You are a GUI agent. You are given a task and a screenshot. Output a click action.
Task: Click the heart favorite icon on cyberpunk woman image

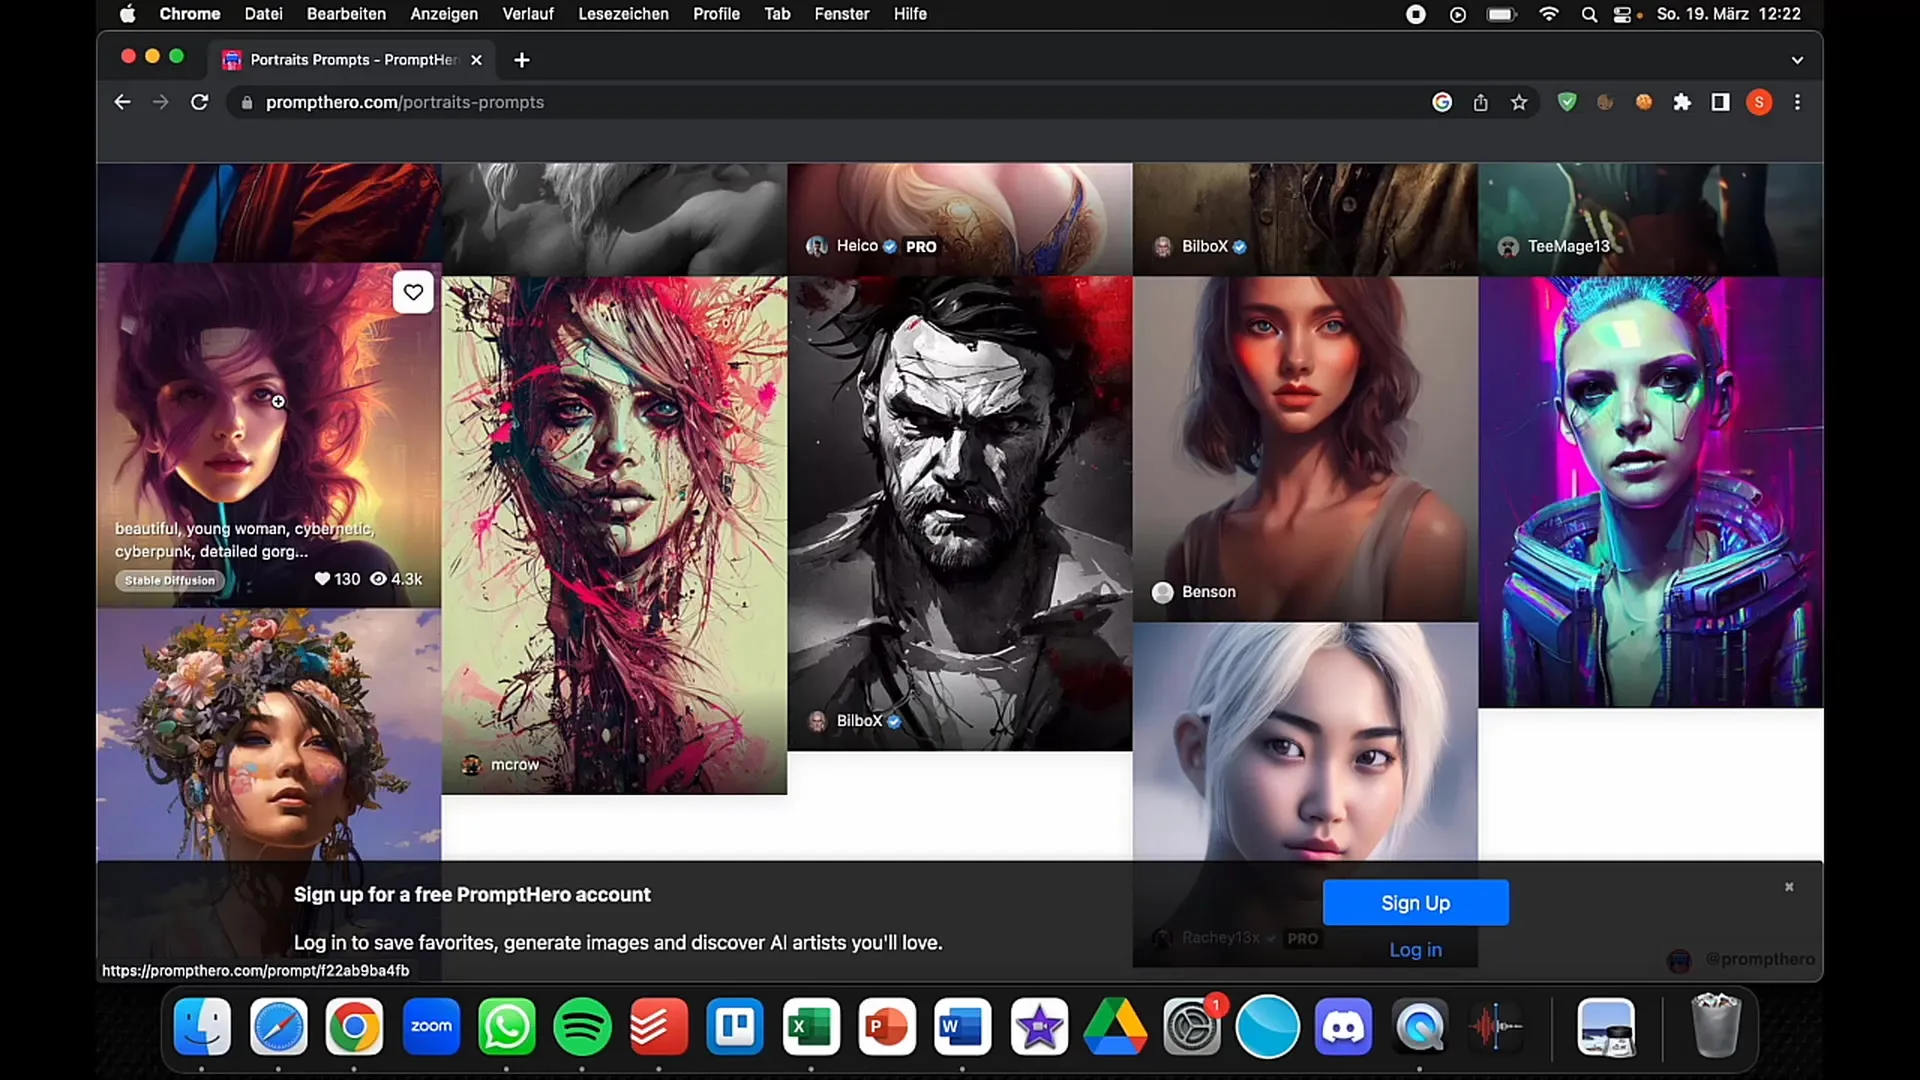(413, 292)
